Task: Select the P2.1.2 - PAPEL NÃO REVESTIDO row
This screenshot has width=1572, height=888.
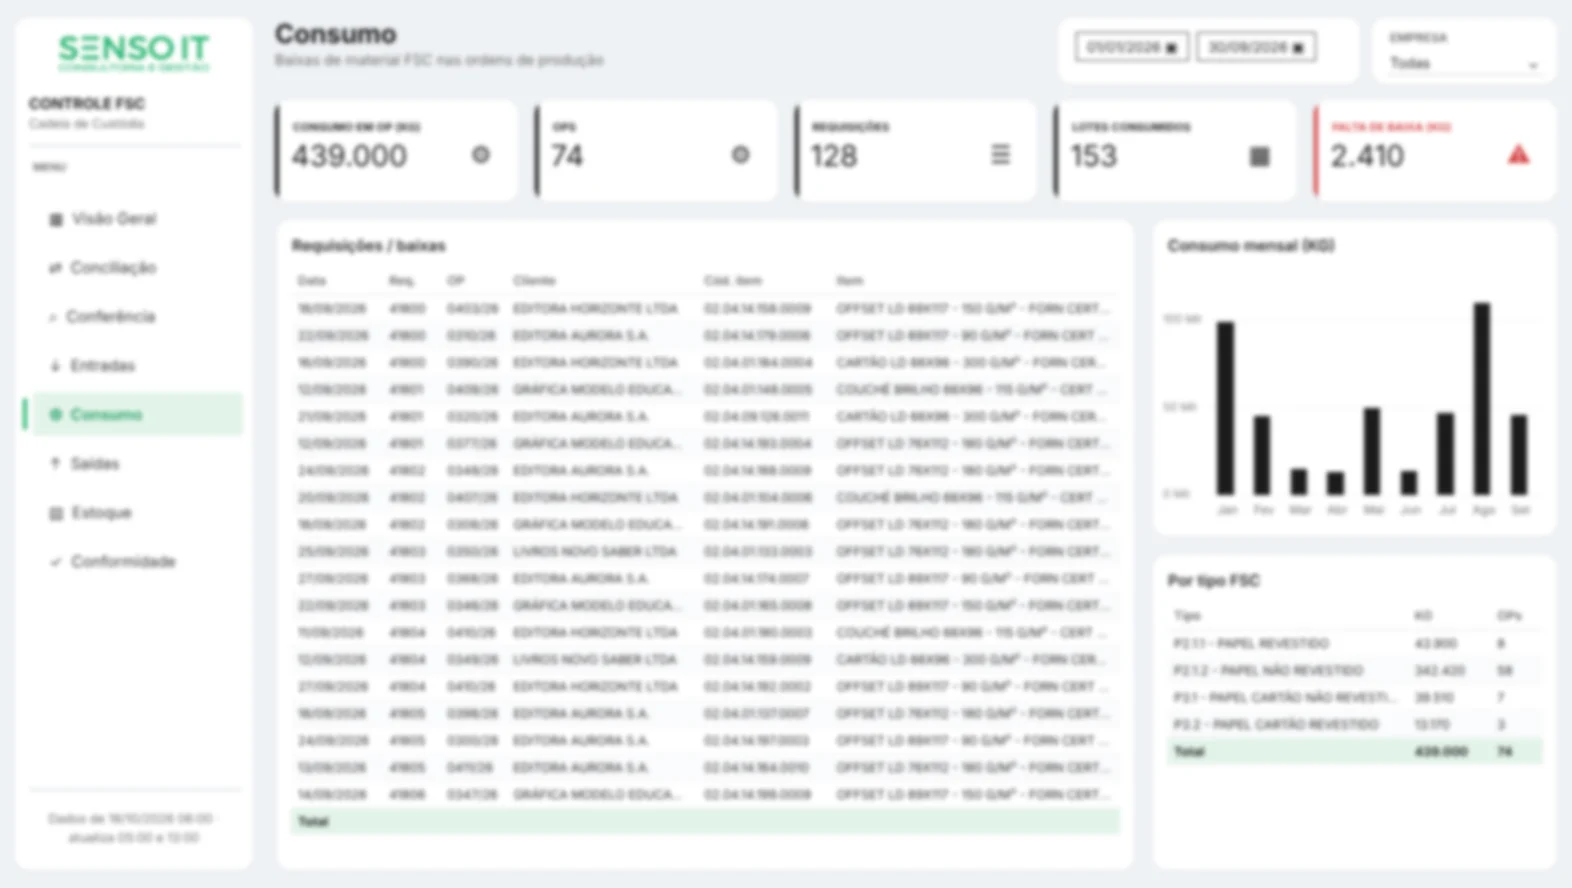Action: click(1354, 671)
